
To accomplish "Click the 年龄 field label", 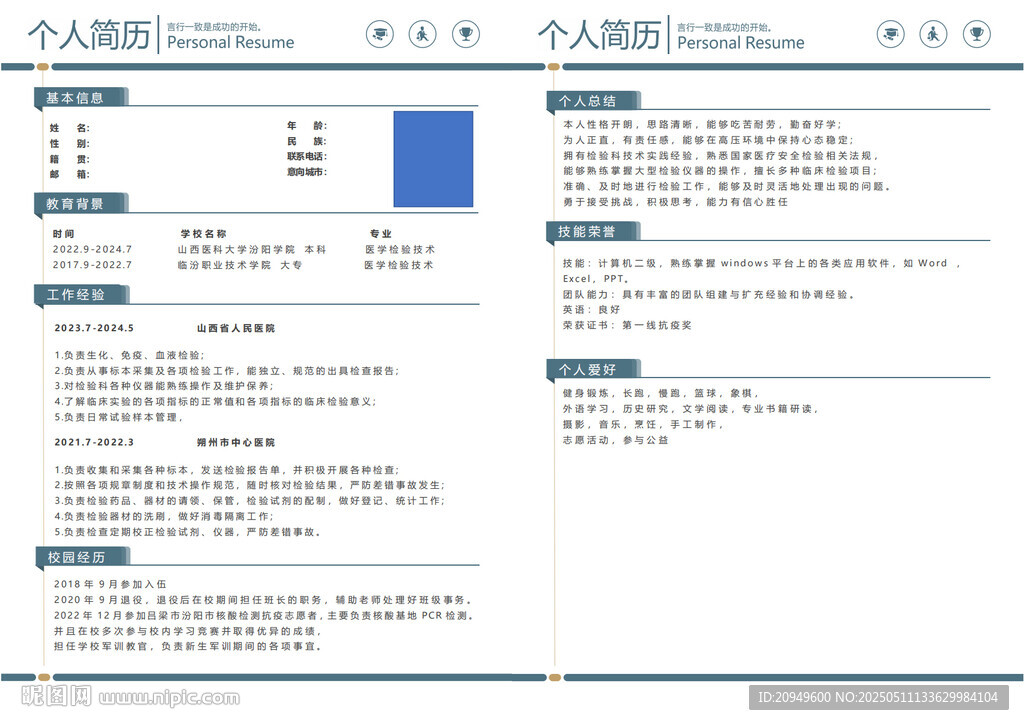I will point(307,125).
